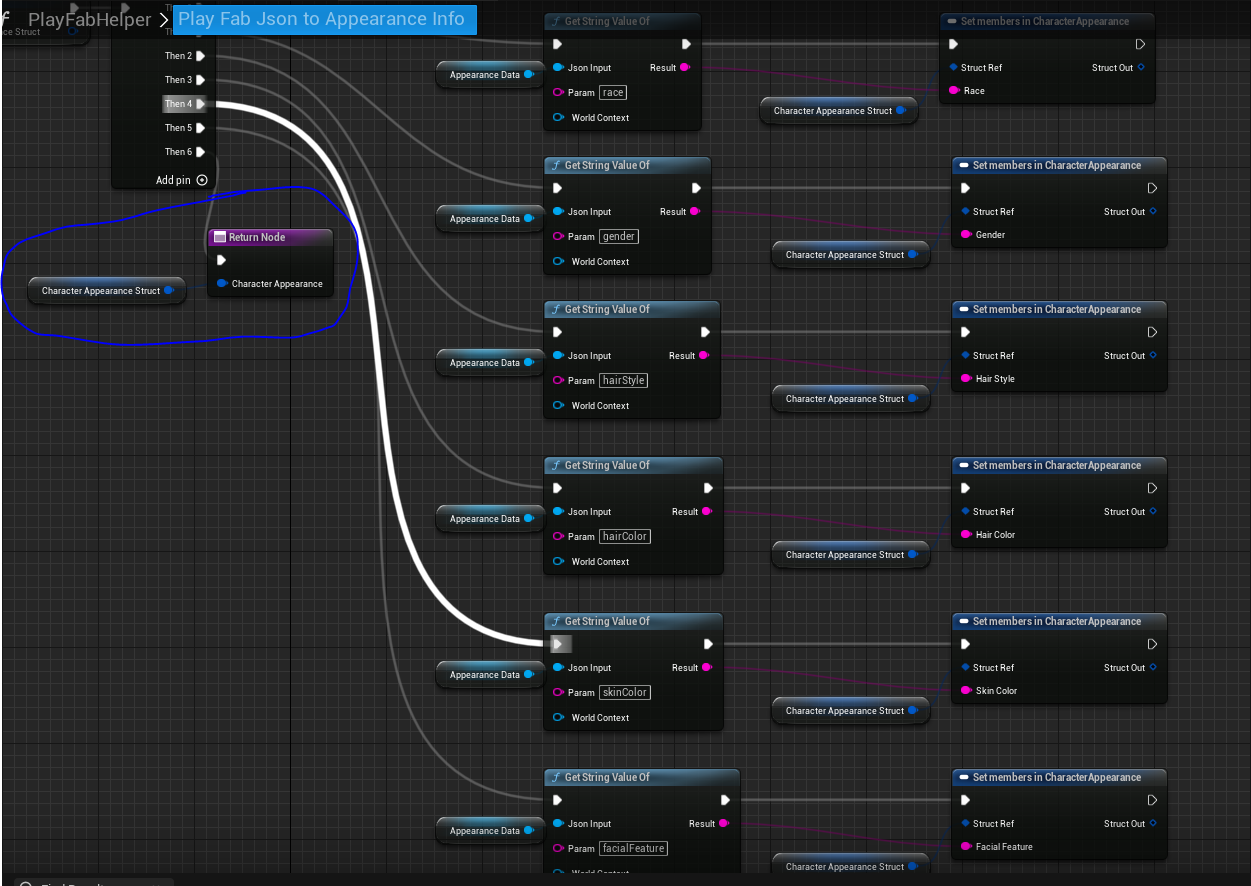Click highlighted exec input pin of skinColor node

(x=560, y=644)
